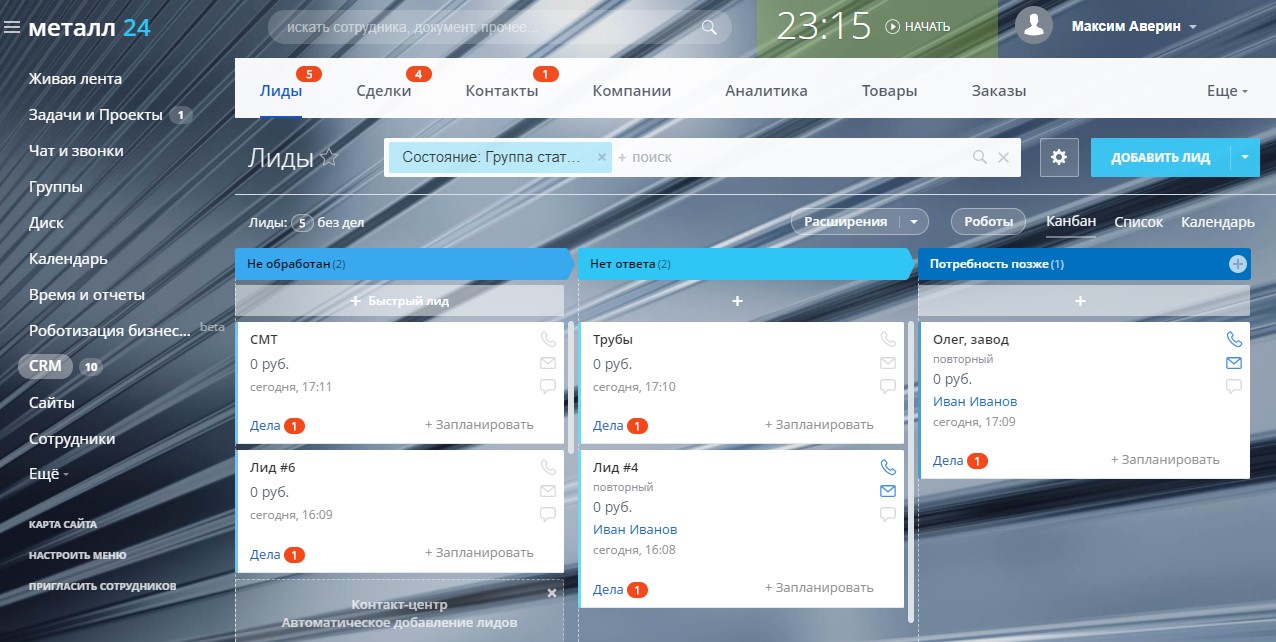Remove the Состояние: Группа стат filter chip
This screenshot has width=1276, height=642.
(x=602, y=157)
